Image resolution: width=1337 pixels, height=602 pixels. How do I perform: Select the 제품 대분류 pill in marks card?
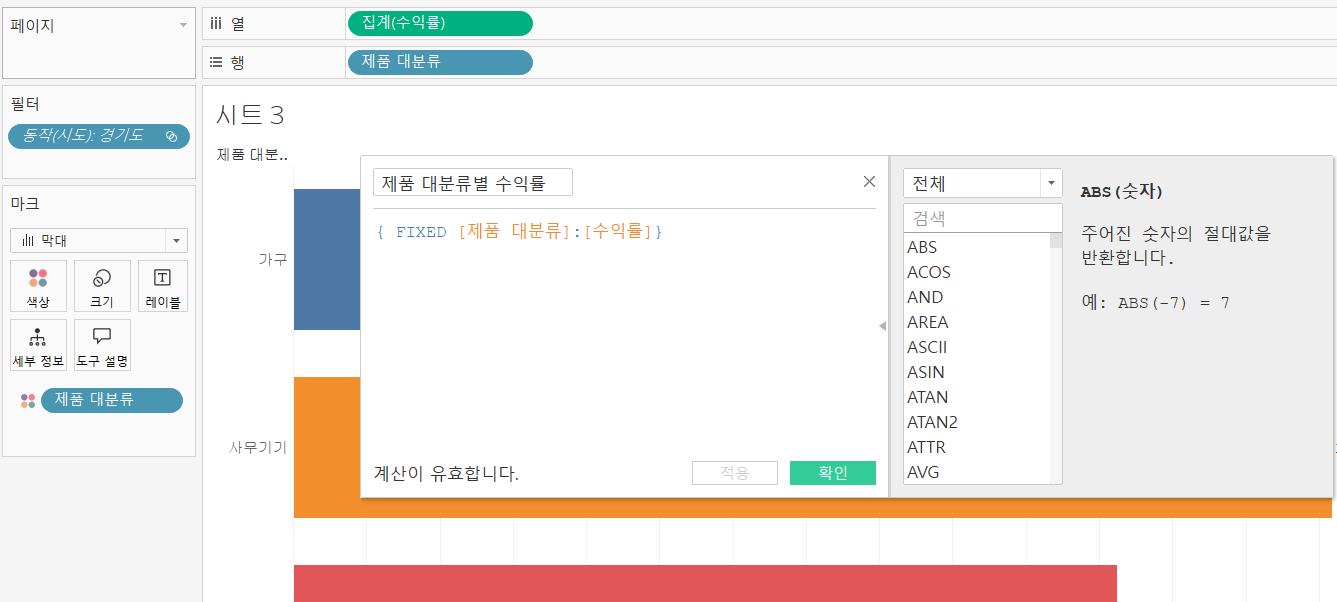[x=112, y=400]
